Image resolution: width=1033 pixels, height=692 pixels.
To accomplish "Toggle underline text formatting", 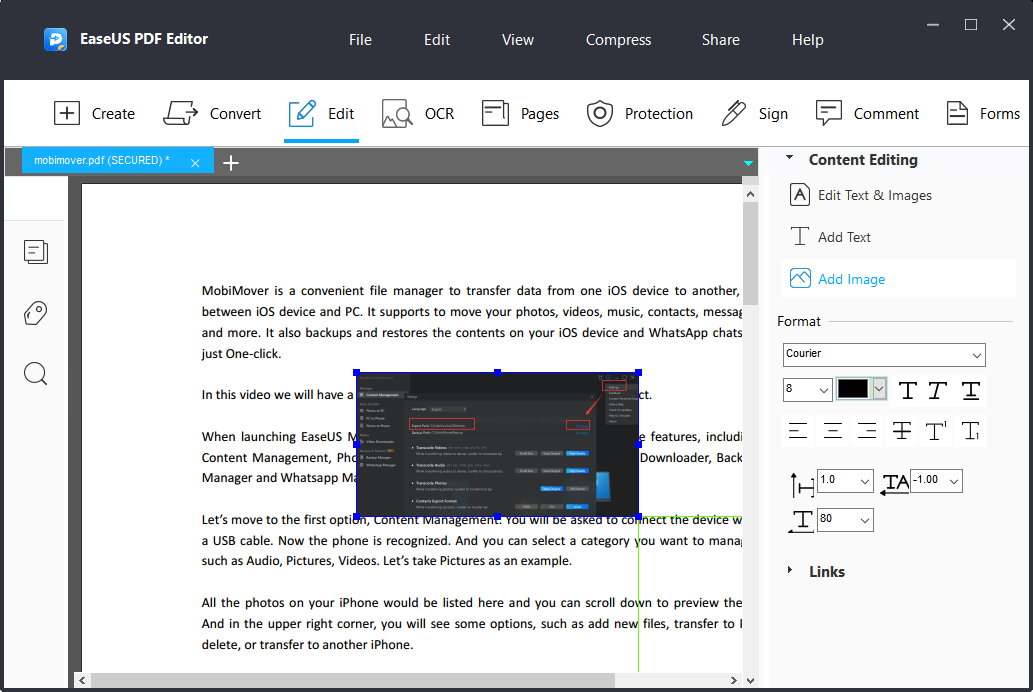I will 970,391.
